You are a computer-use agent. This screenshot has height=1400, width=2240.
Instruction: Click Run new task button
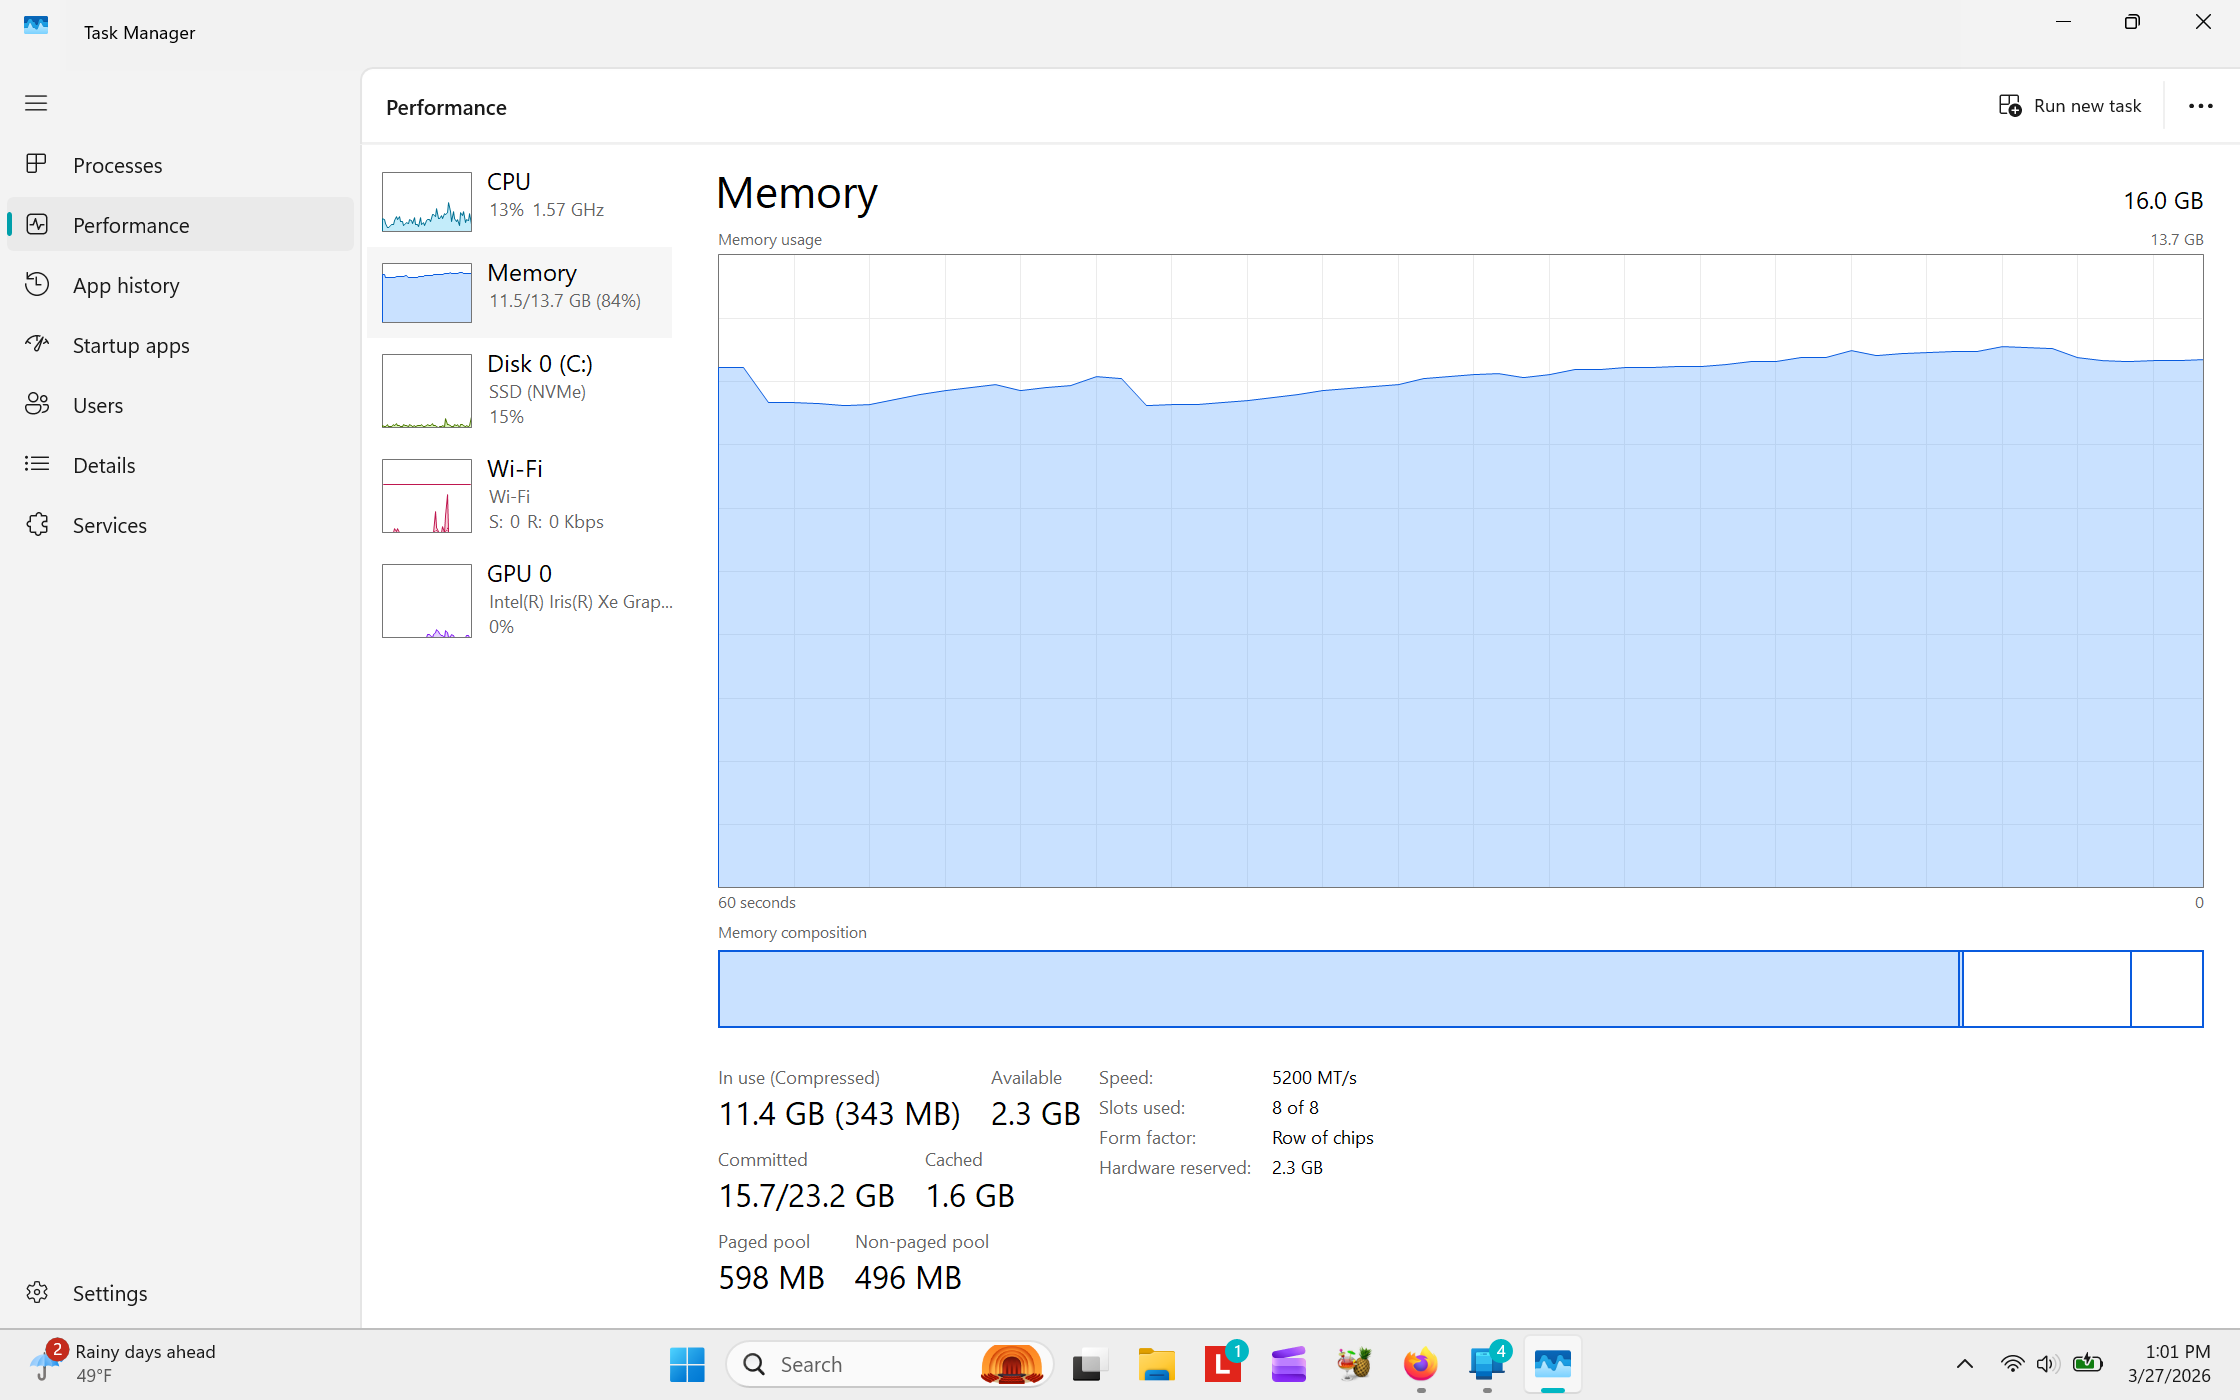[2069, 106]
